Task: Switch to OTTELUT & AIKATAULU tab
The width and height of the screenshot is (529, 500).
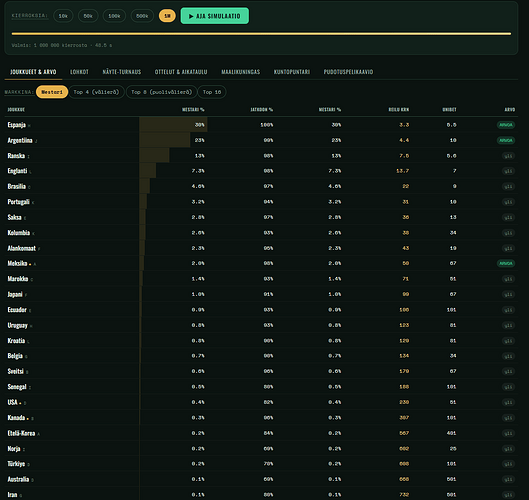Action: pyautogui.click(x=181, y=72)
